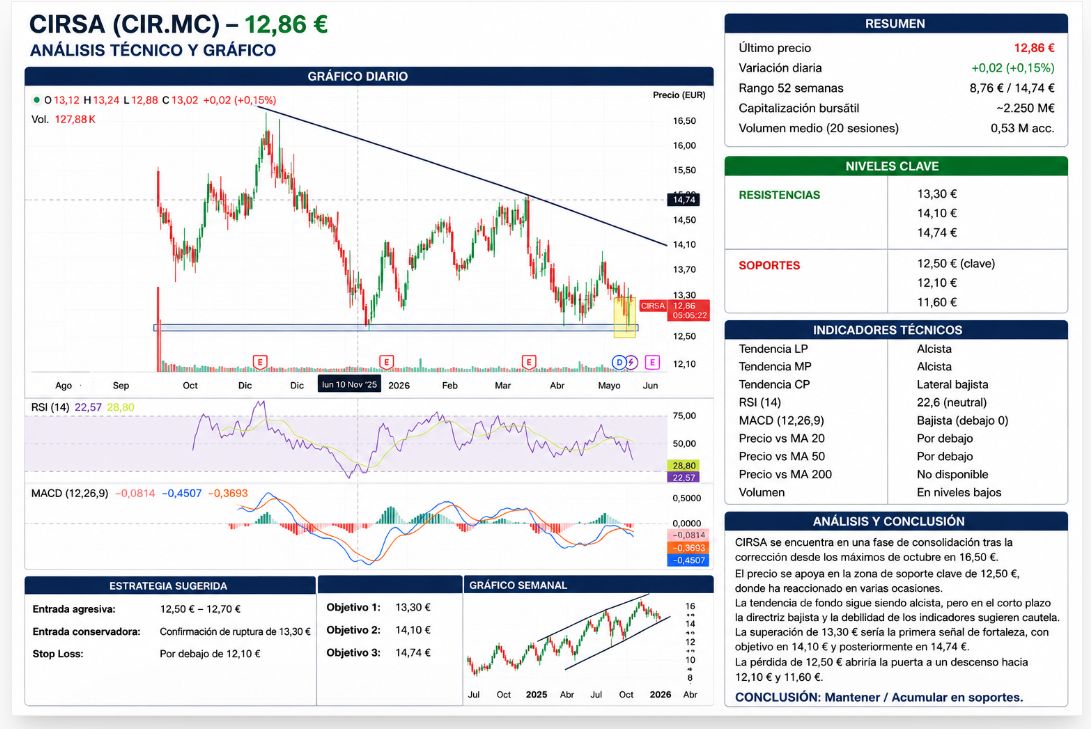
Task: Click the red CIRSA 12,86 last price tag
Action: (x=674, y=310)
